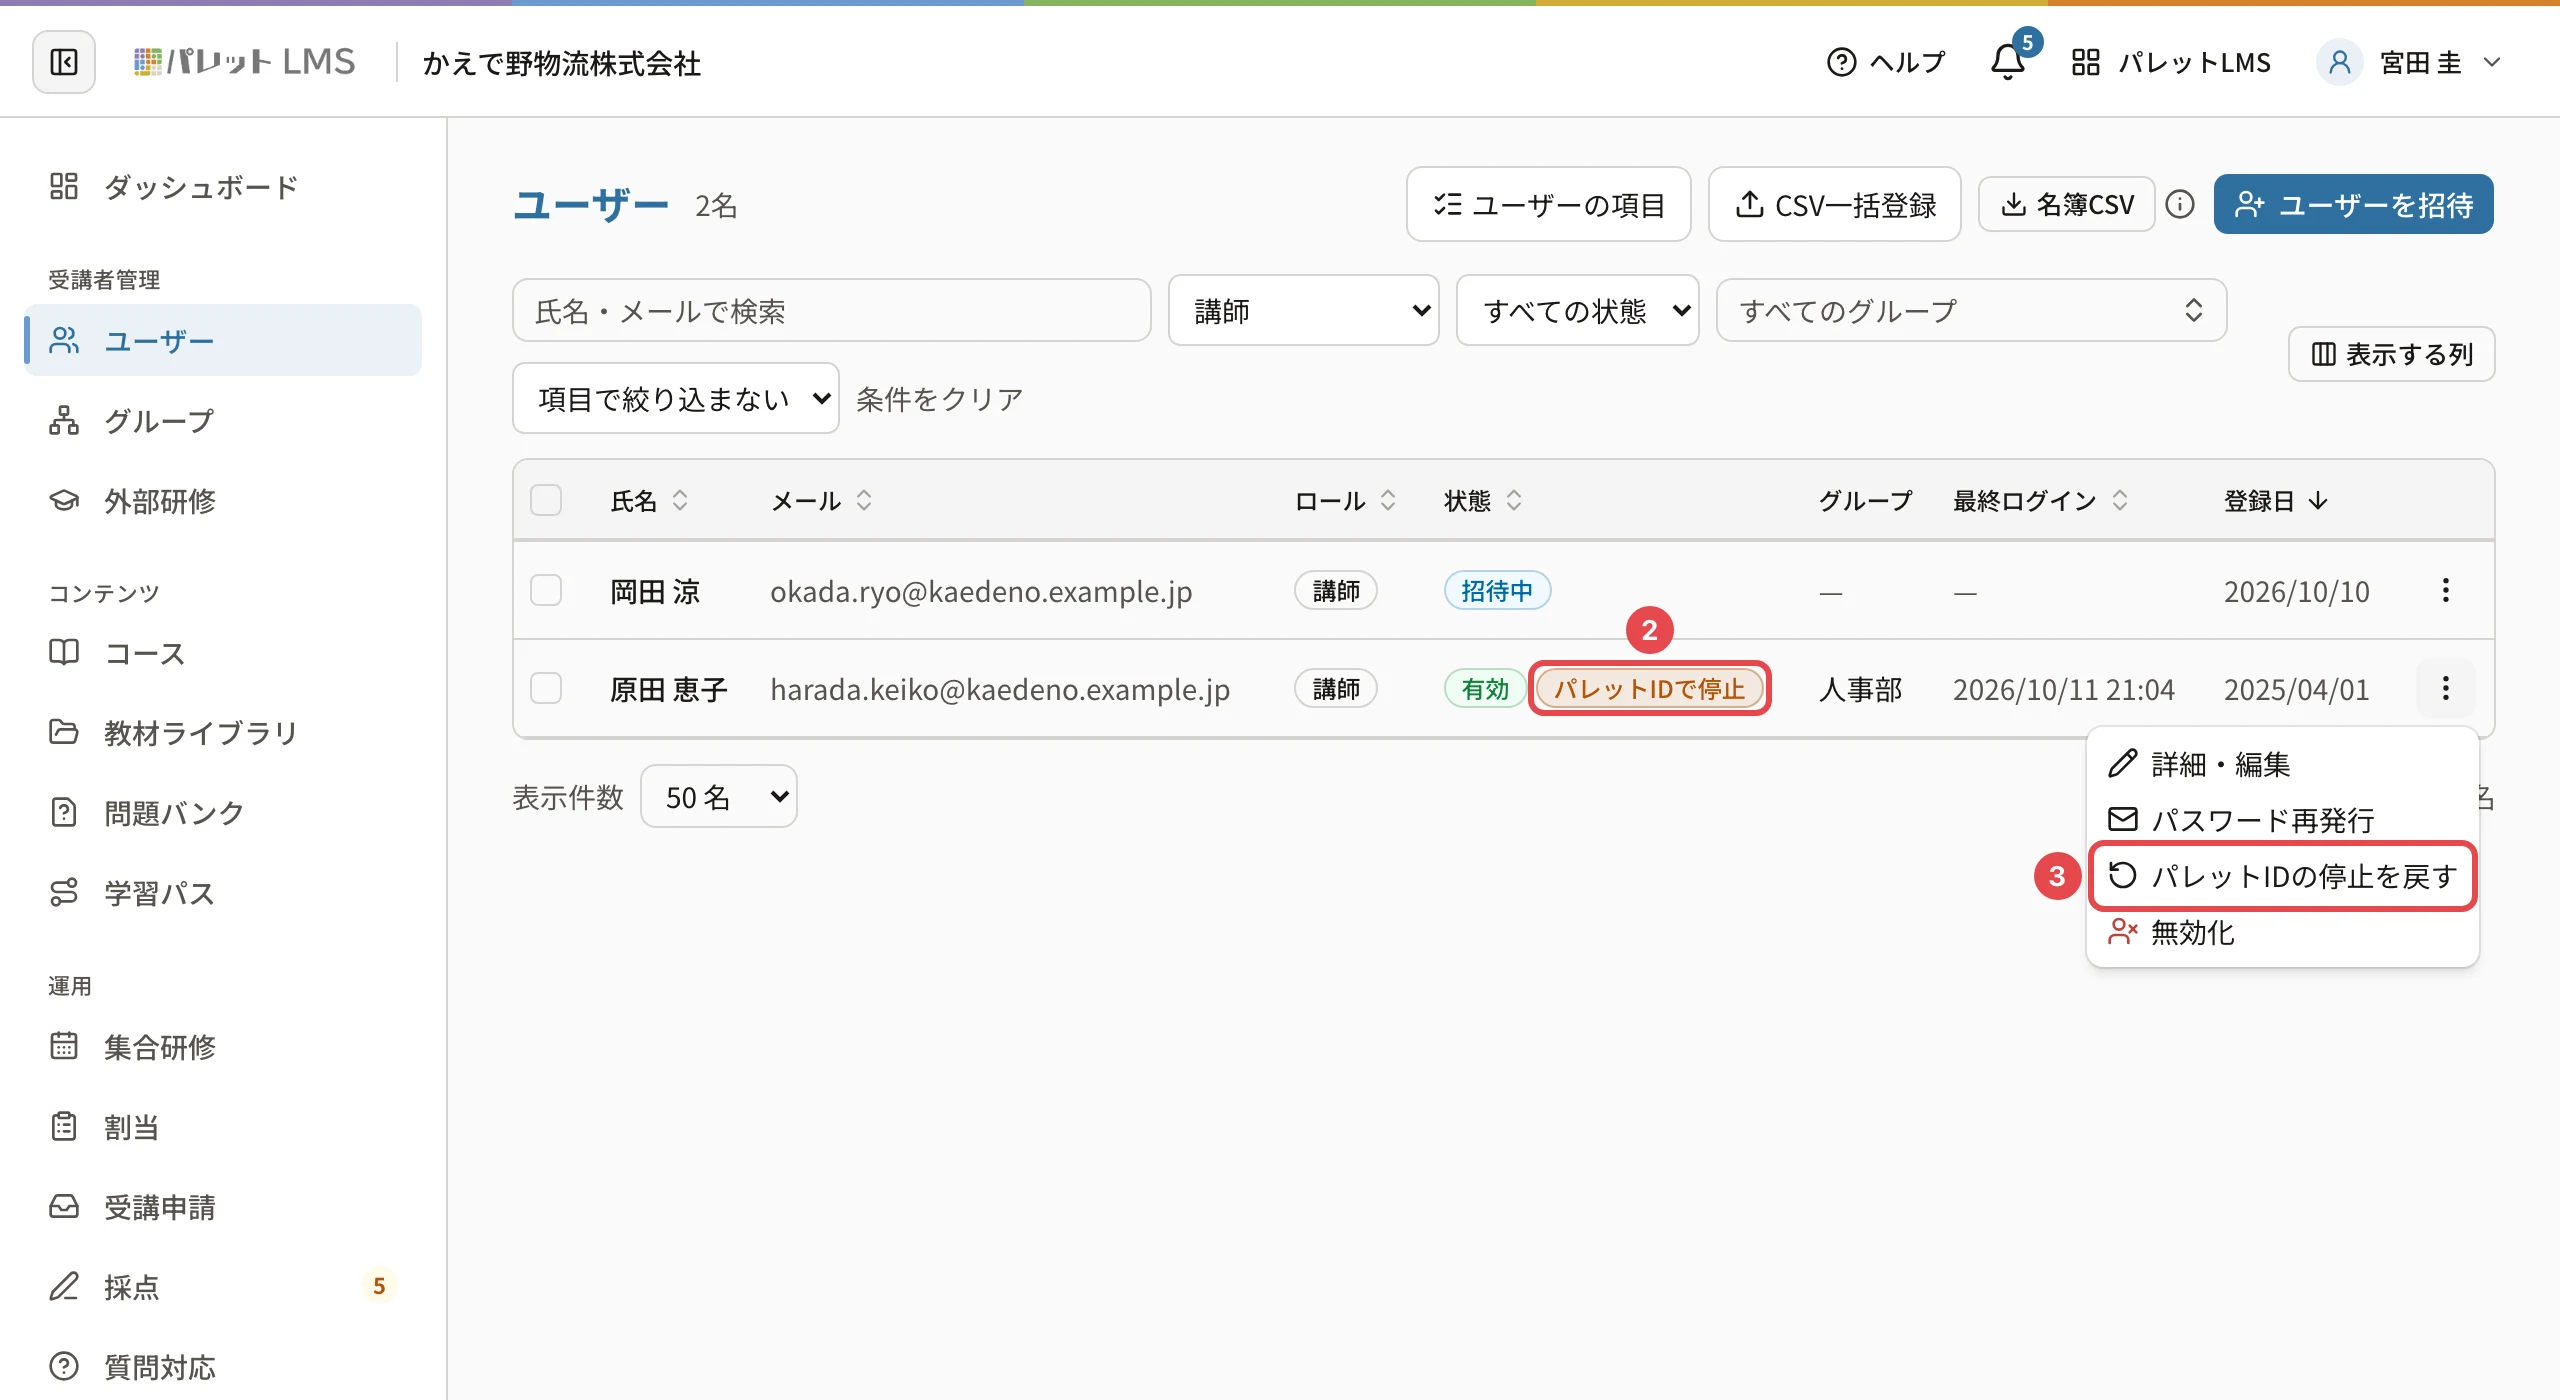Open 外部研修 in the sidebar
Viewport: 2560px width, 1400px height.
tap(223, 500)
